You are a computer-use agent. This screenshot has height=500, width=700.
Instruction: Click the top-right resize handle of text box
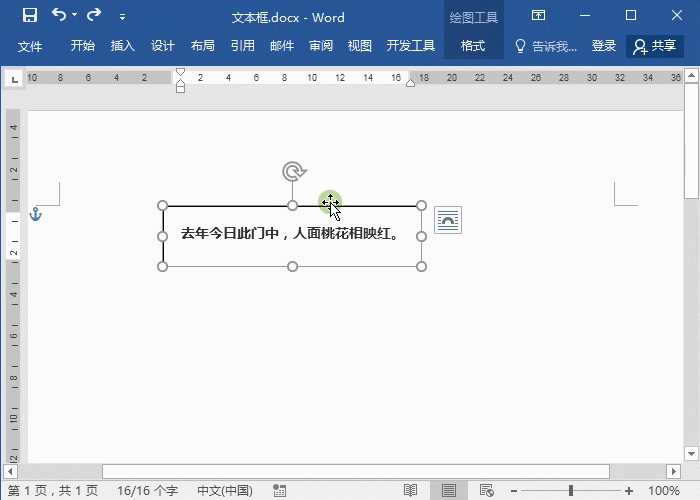coord(421,205)
